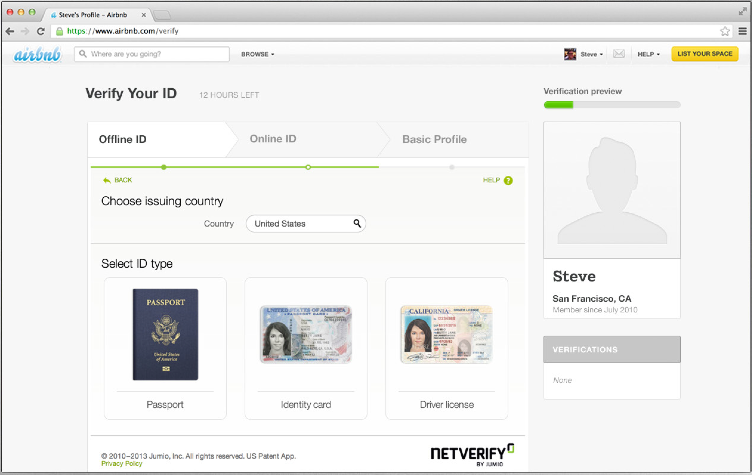This screenshot has height=475, width=752.
Task: Click the name 'Steve' in preview card
Action: 574,276
